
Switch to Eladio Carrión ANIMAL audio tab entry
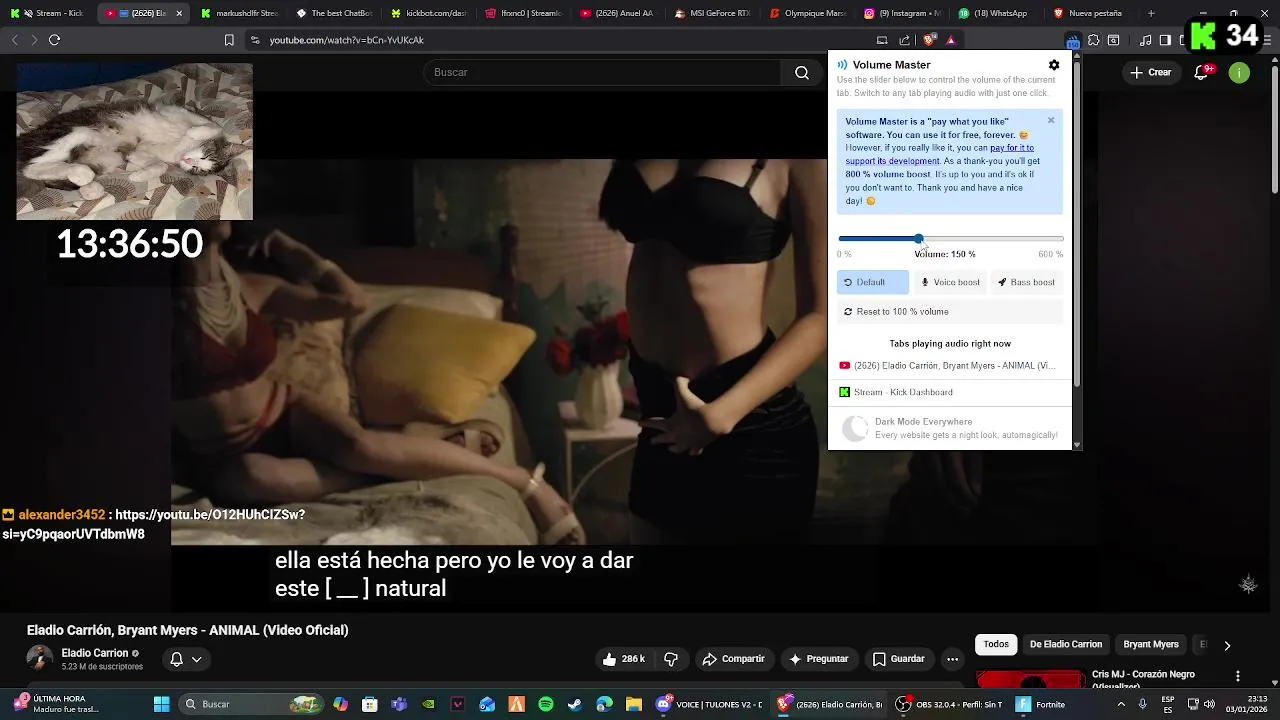coord(948,366)
